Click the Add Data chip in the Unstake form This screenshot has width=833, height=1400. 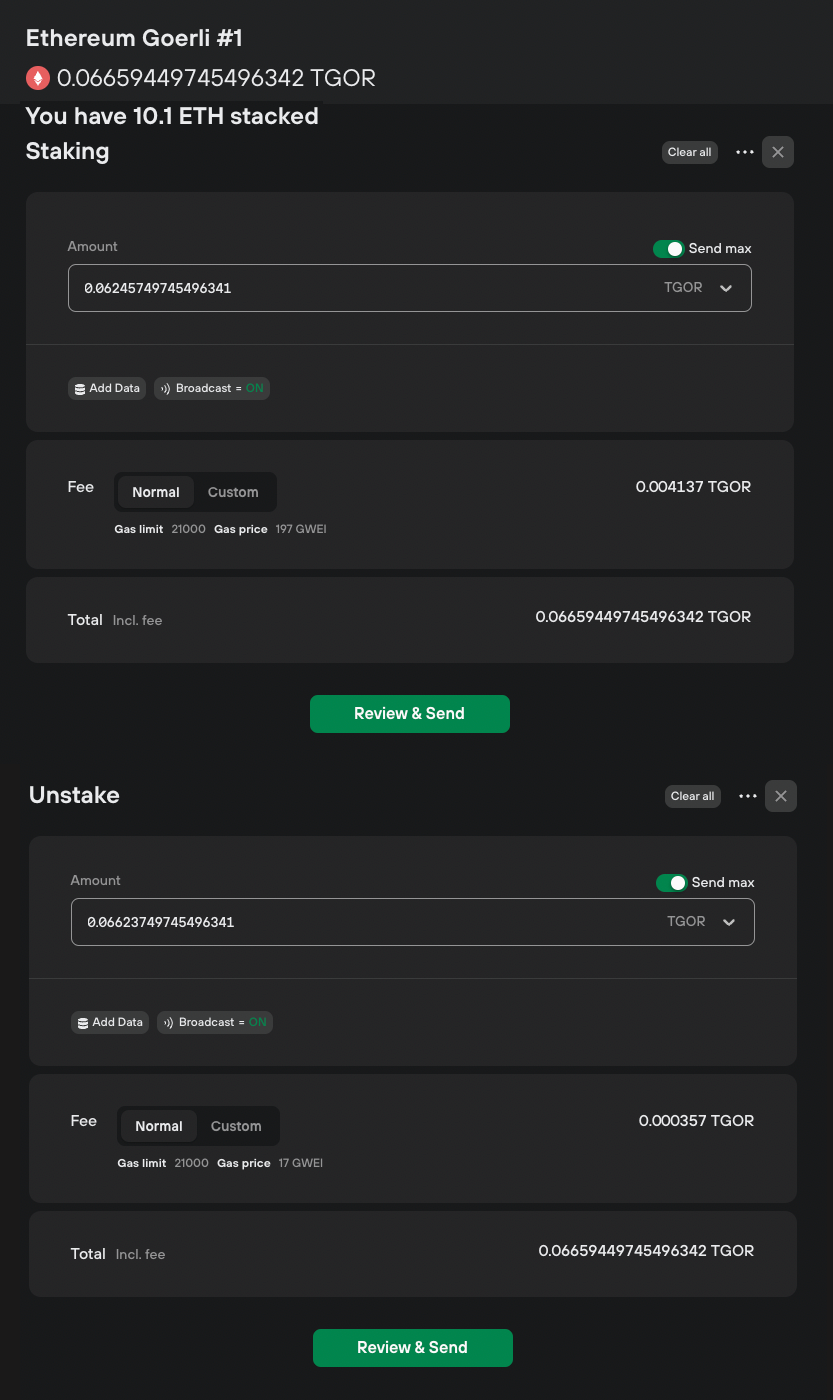(x=109, y=1022)
